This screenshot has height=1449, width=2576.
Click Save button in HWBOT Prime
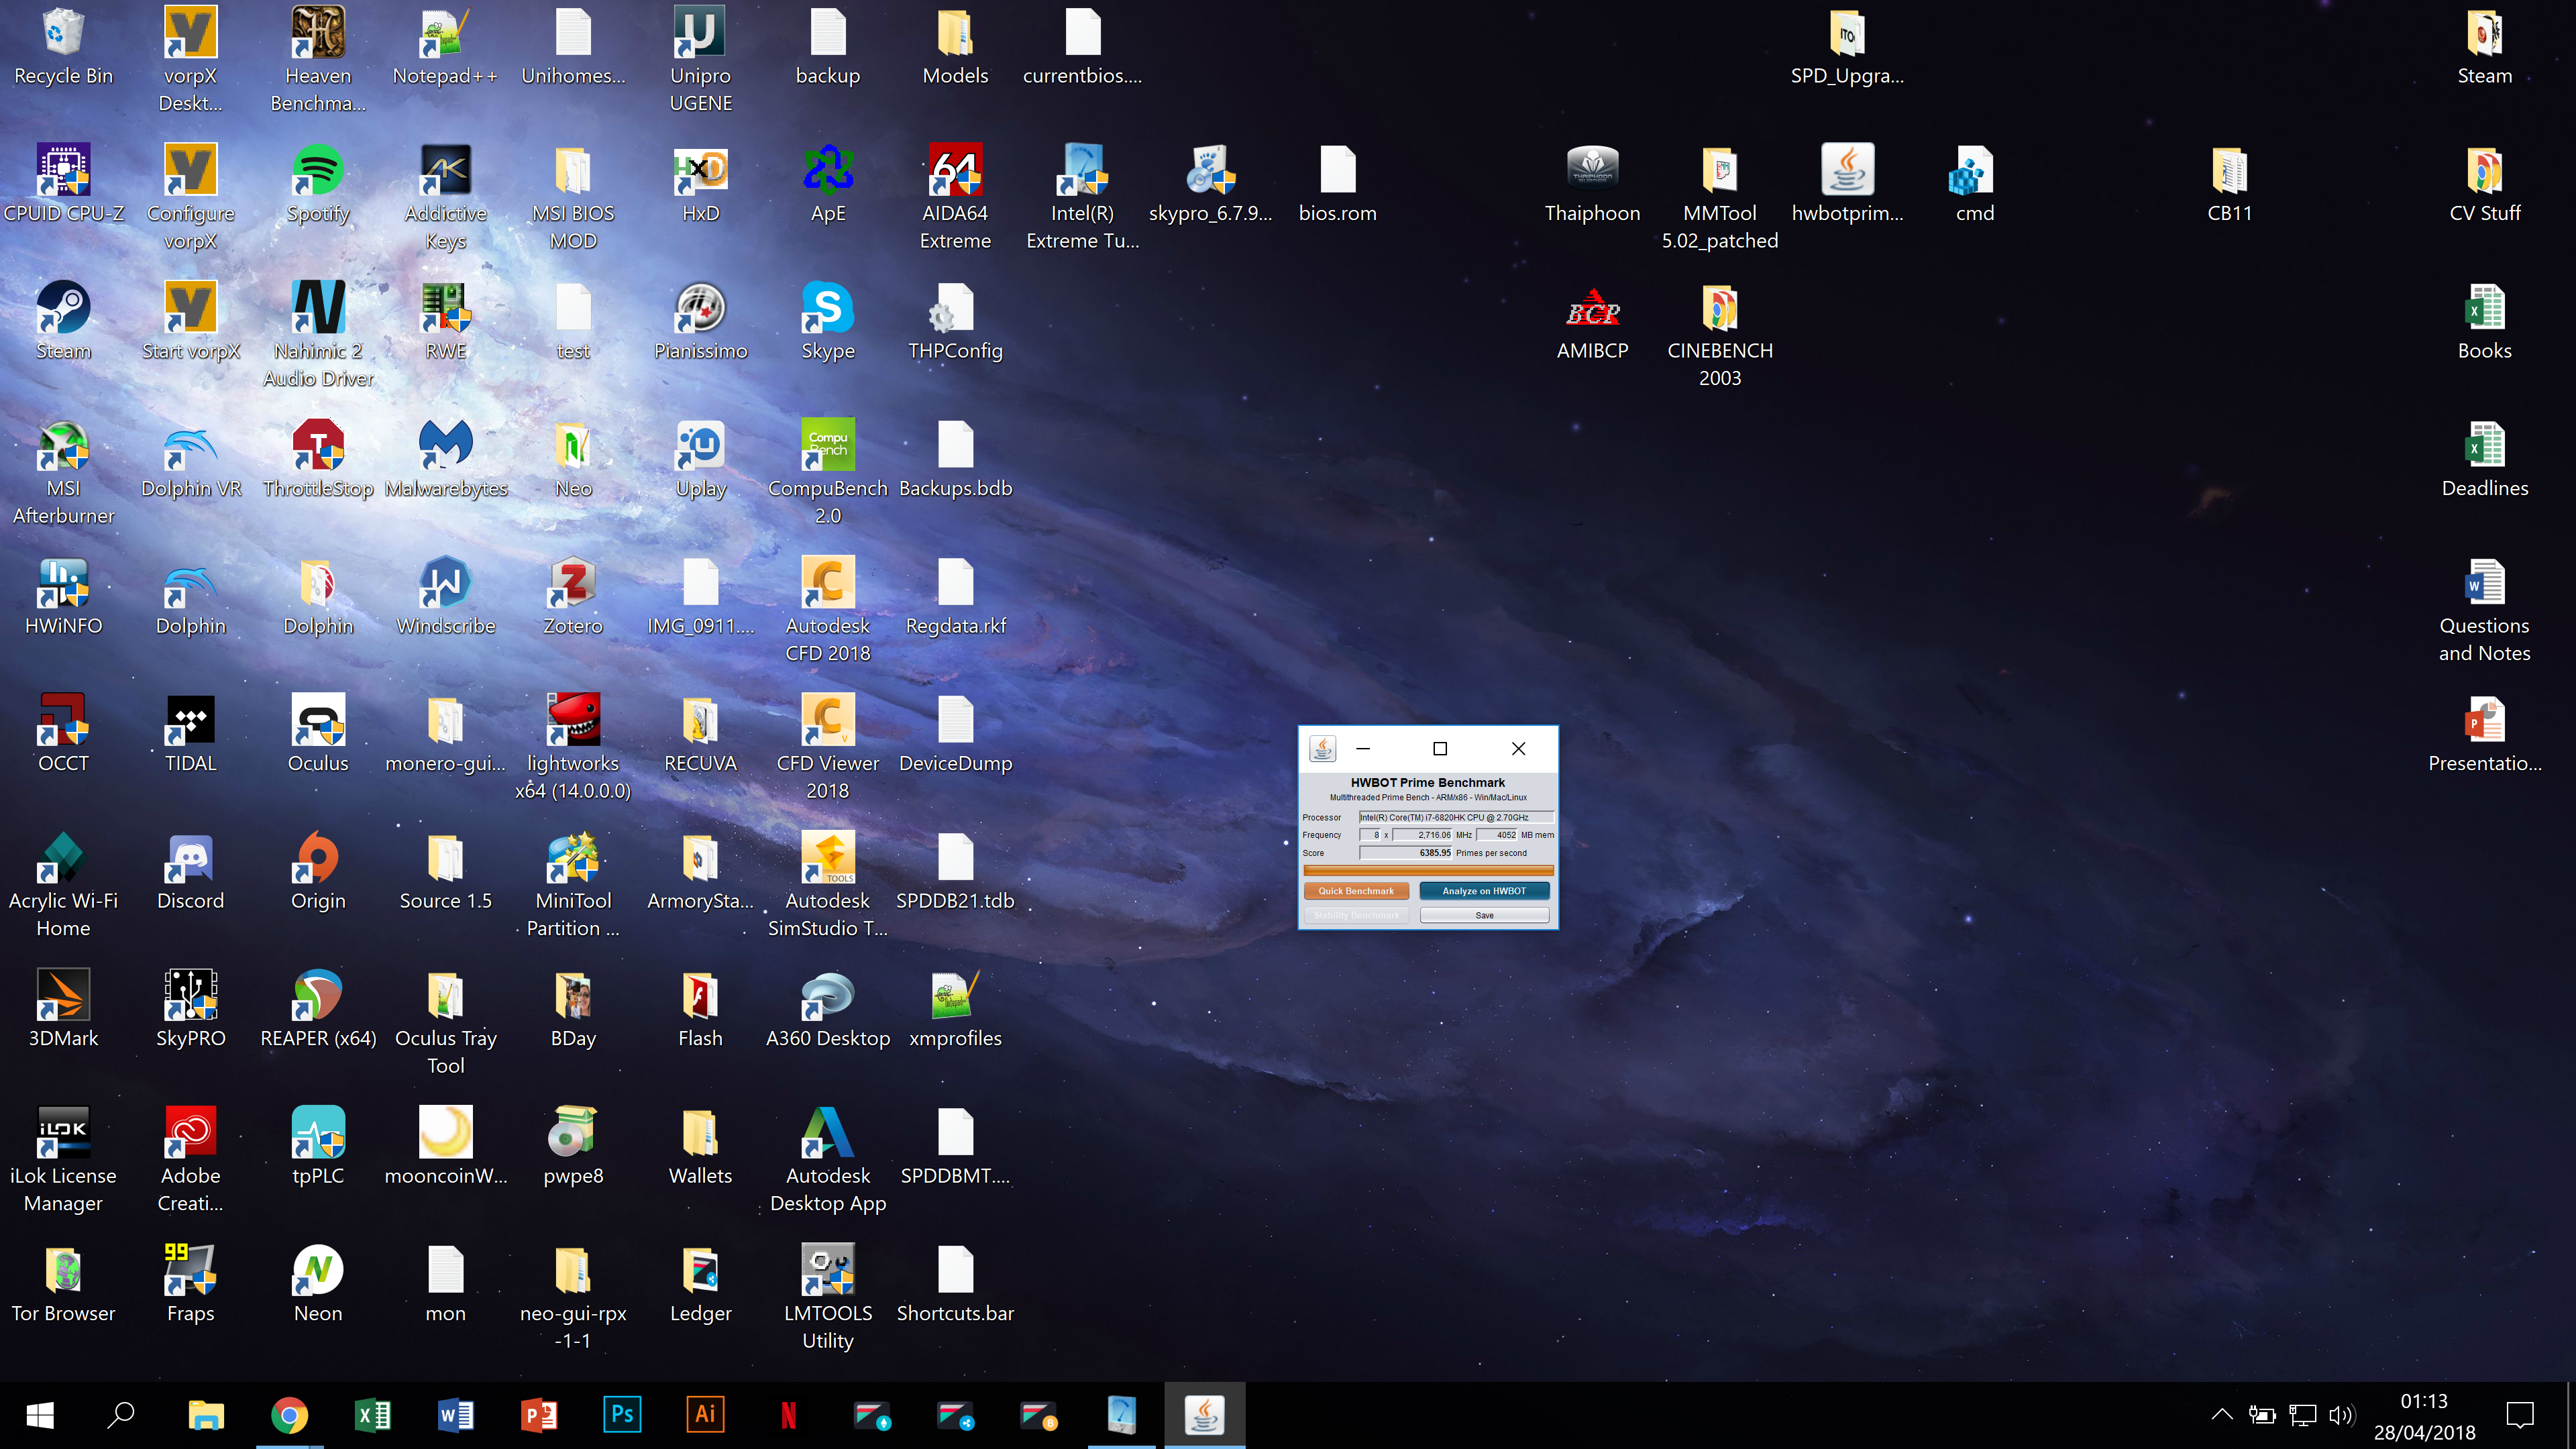[x=1484, y=915]
